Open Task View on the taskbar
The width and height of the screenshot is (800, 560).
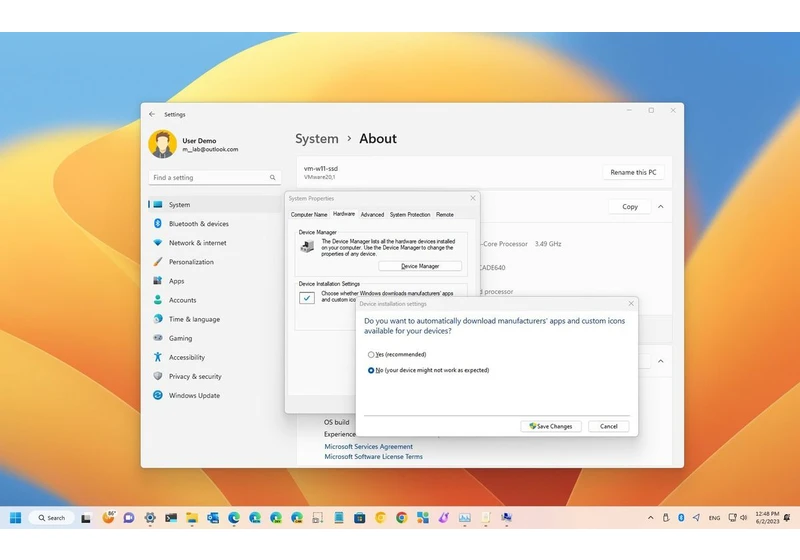(x=86, y=518)
